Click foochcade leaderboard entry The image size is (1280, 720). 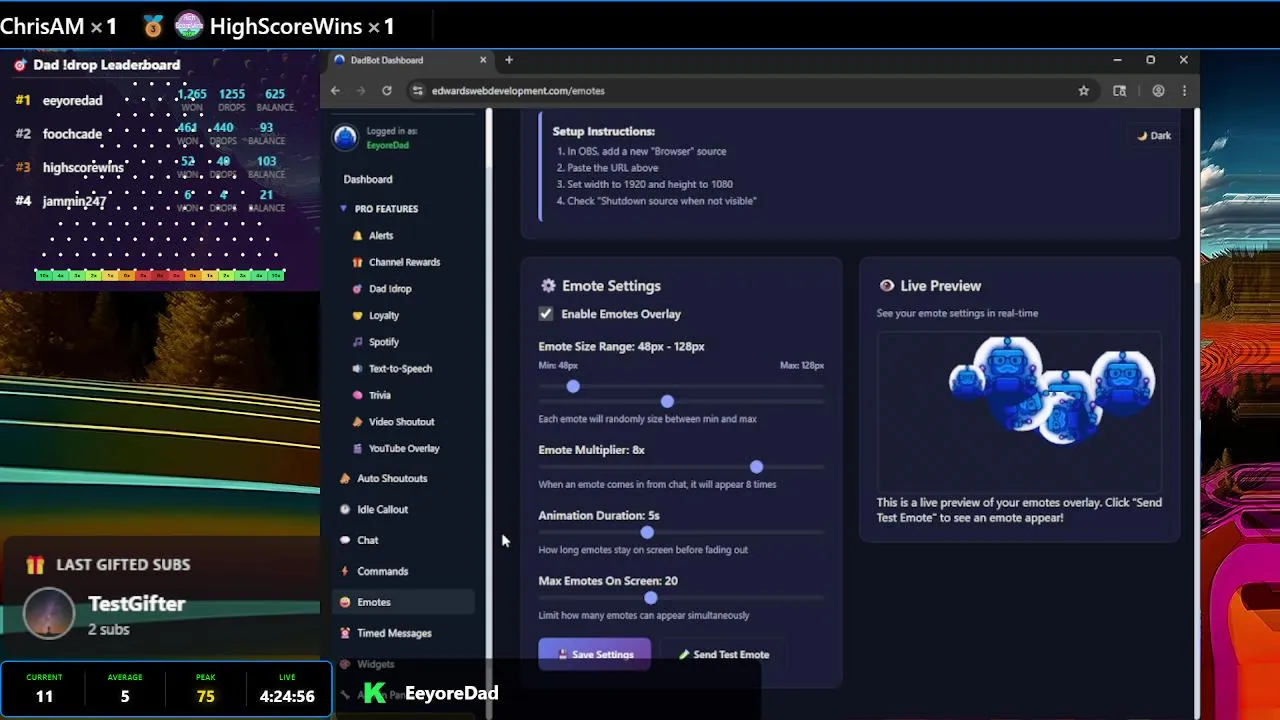click(72, 134)
